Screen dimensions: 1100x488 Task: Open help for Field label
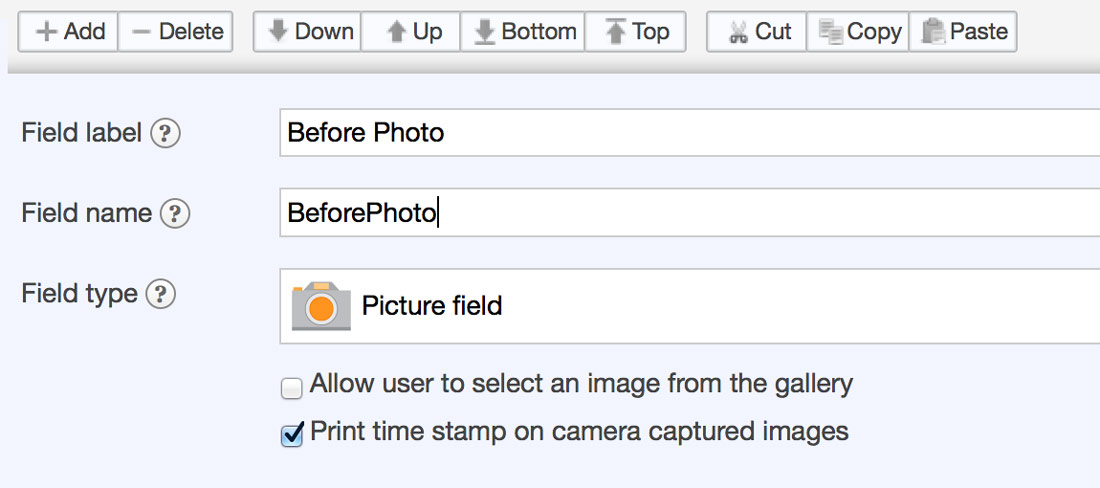click(166, 133)
